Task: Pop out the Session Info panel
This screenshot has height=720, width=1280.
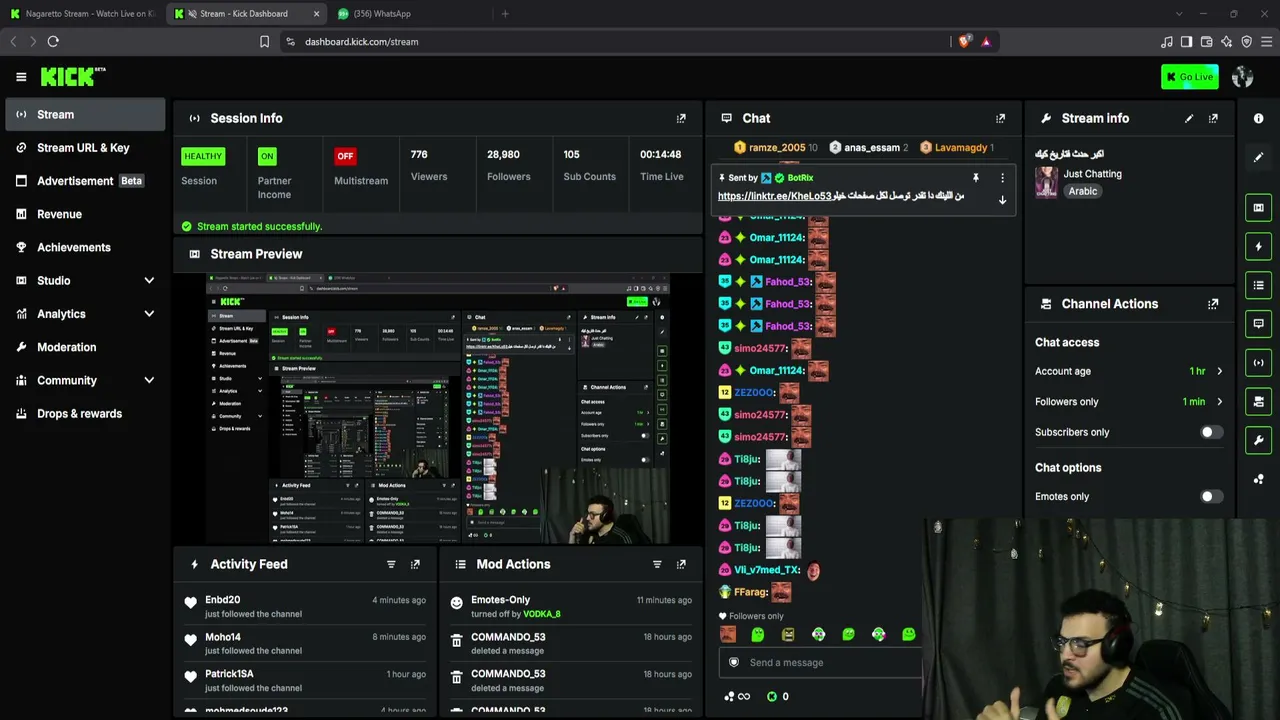Action: click(x=681, y=118)
